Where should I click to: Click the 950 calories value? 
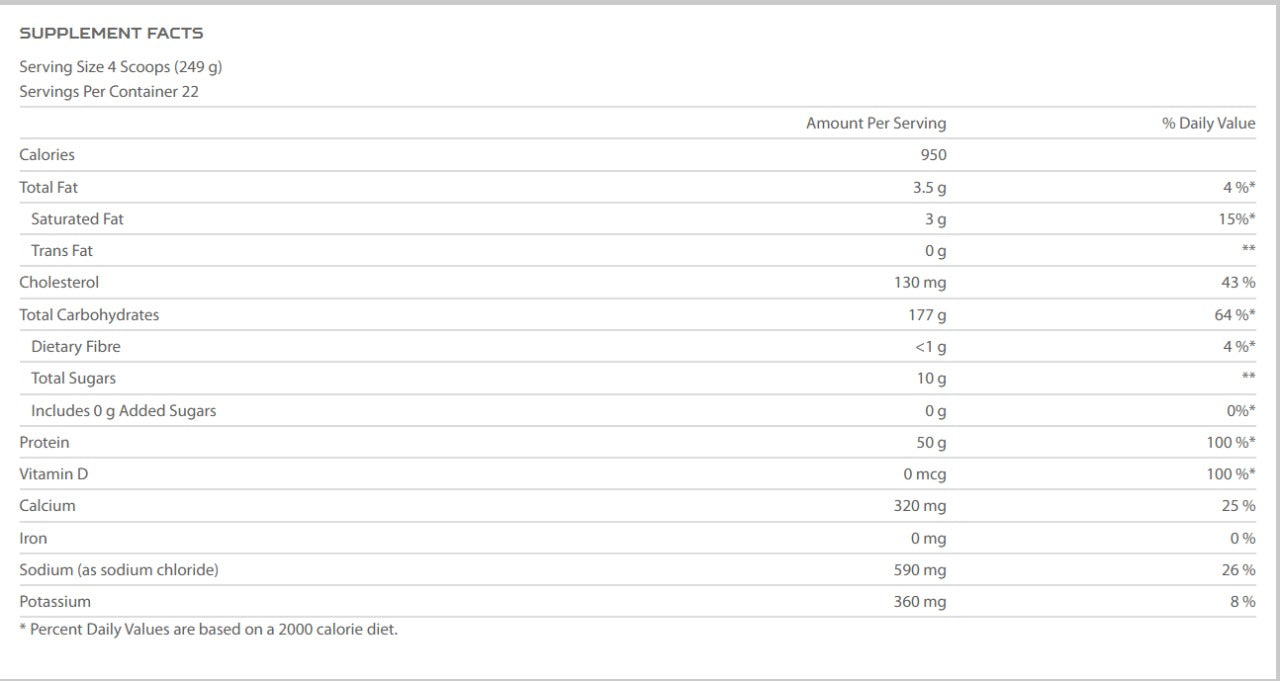[x=932, y=155]
